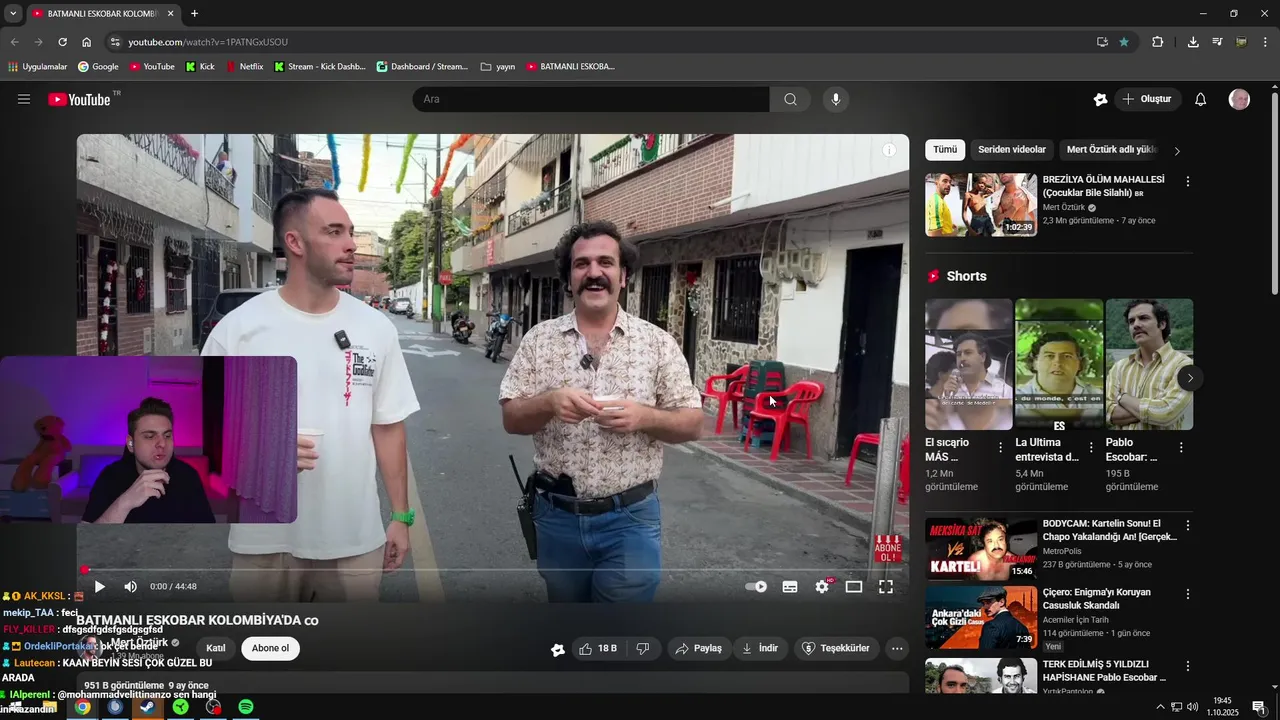Play the video
This screenshot has height=720, width=1280.
click(x=99, y=587)
